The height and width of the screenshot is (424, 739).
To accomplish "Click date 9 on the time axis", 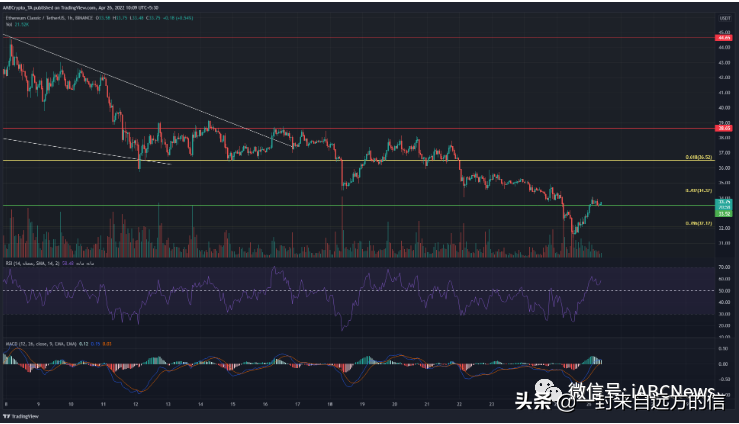I will click(38, 404).
